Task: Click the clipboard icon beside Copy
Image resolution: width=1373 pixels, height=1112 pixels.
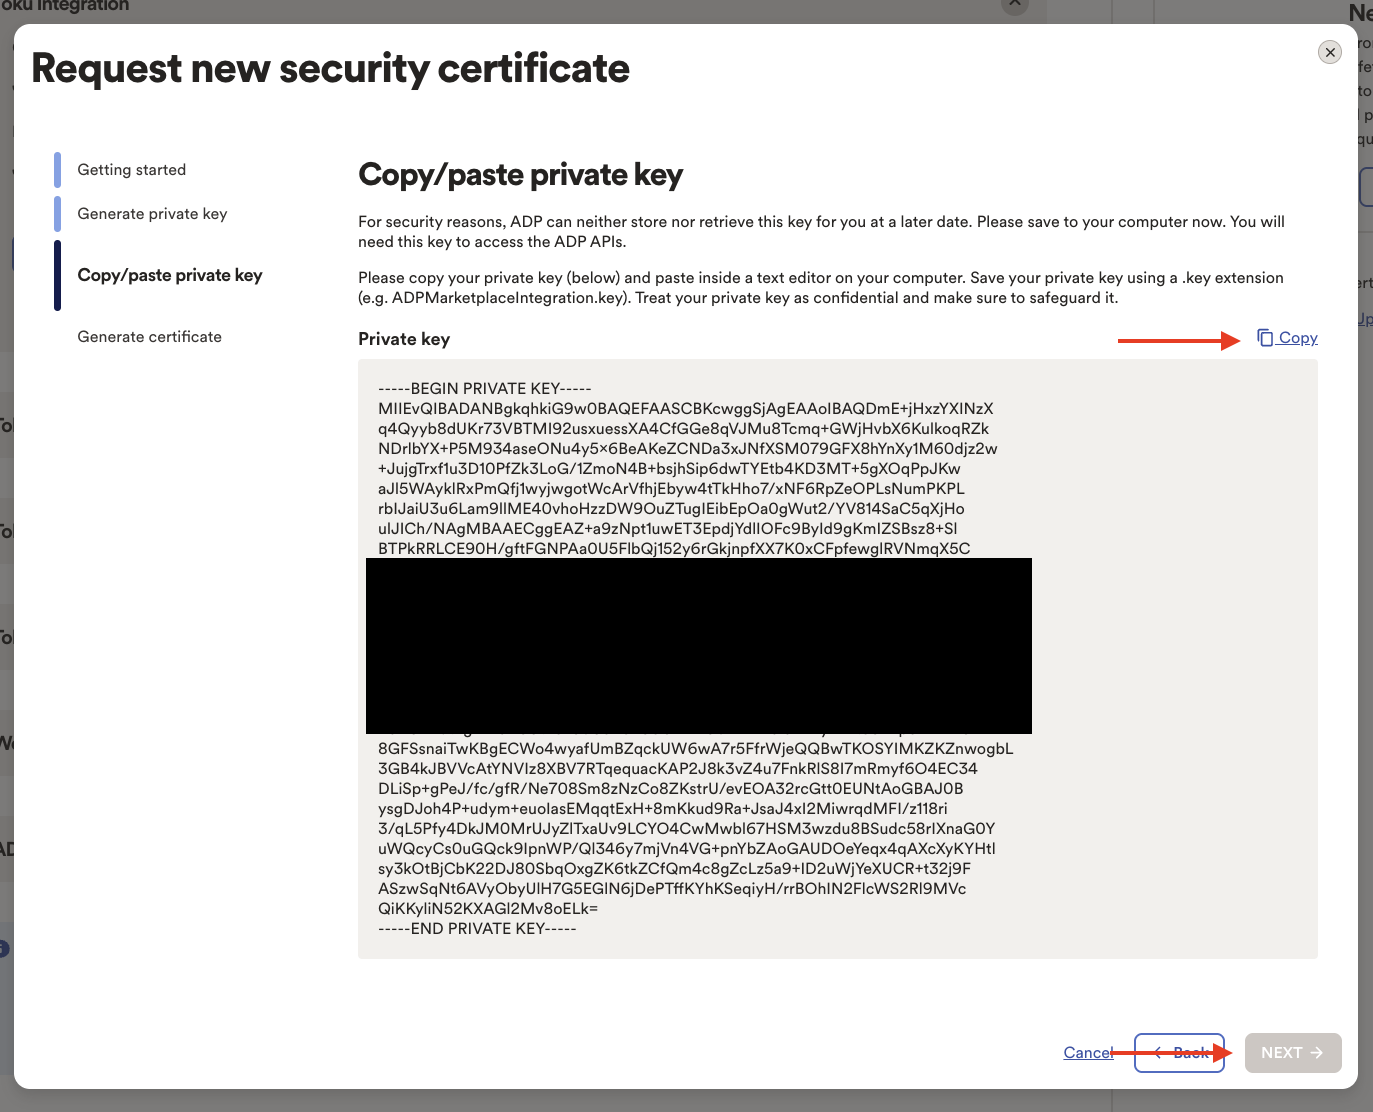Action: click(x=1265, y=338)
